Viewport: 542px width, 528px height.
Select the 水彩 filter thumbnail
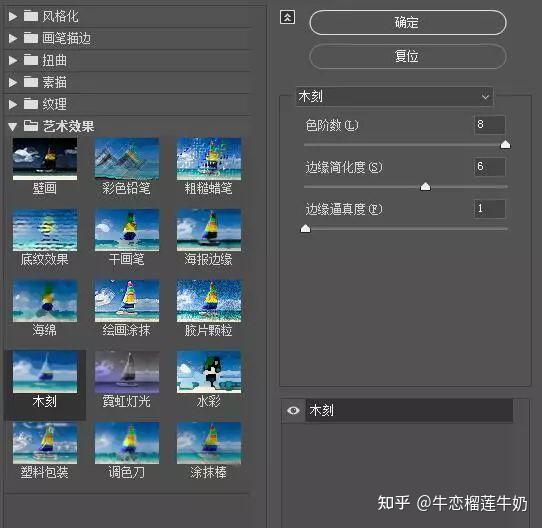coord(209,372)
